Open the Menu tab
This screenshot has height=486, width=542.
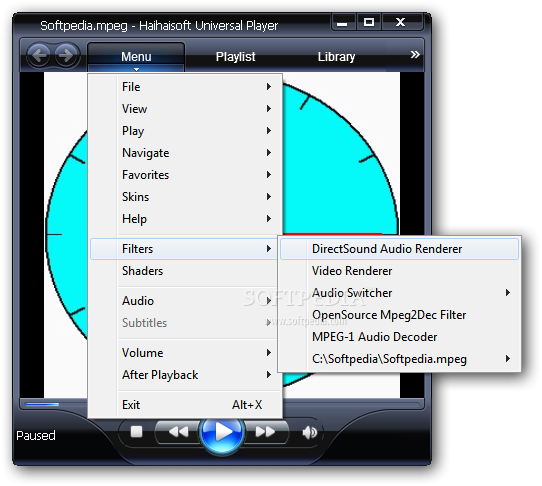point(136,57)
